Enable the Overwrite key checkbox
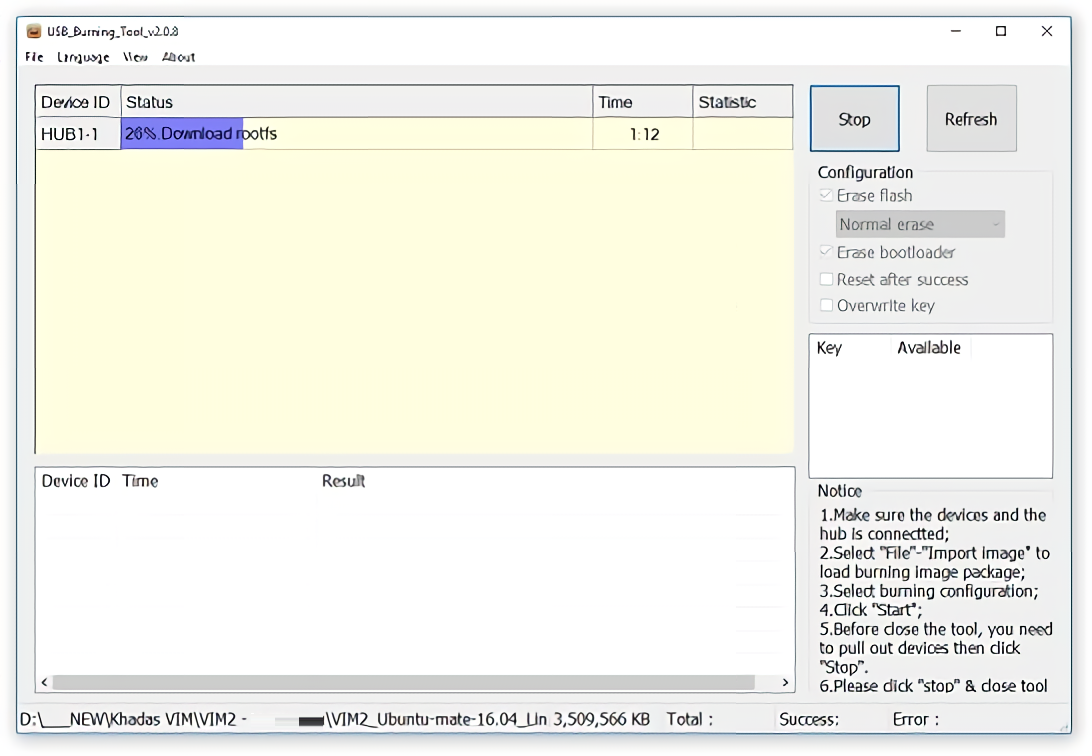Image resolution: width=1092 pixels, height=756 pixels. [x=826, y=306]
